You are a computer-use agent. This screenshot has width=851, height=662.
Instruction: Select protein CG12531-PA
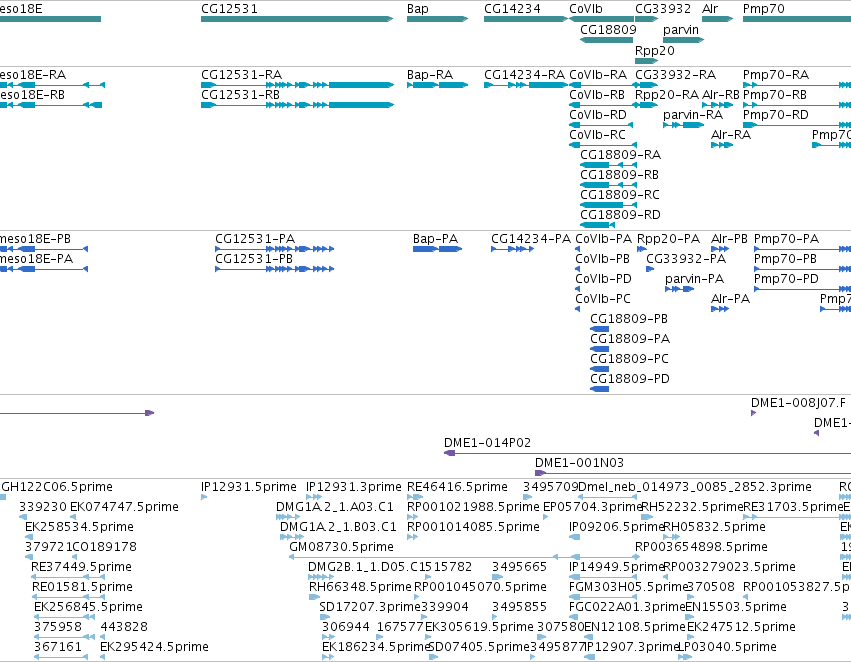pyautogui.click(x=275, y=249)
